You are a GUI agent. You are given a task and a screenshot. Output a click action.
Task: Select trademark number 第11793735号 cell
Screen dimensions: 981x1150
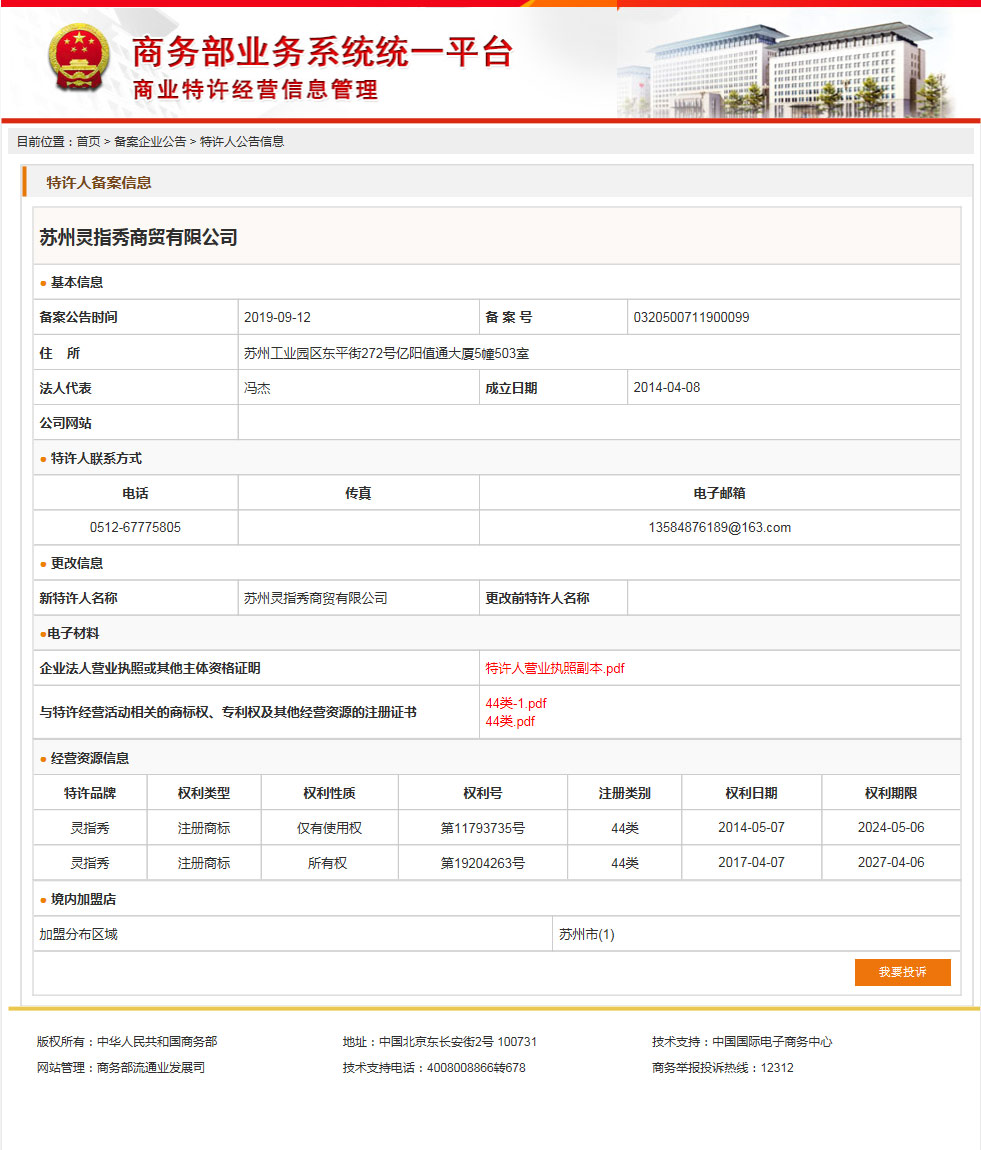coord(482,828)
